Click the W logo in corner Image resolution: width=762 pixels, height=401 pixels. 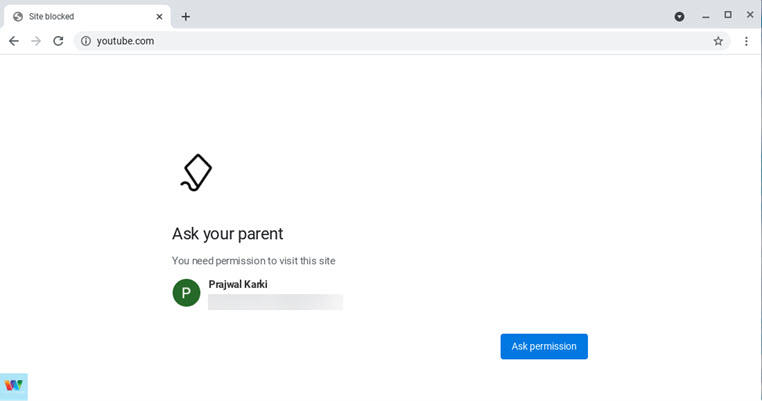pyautogui.click(x=14, y=386)
